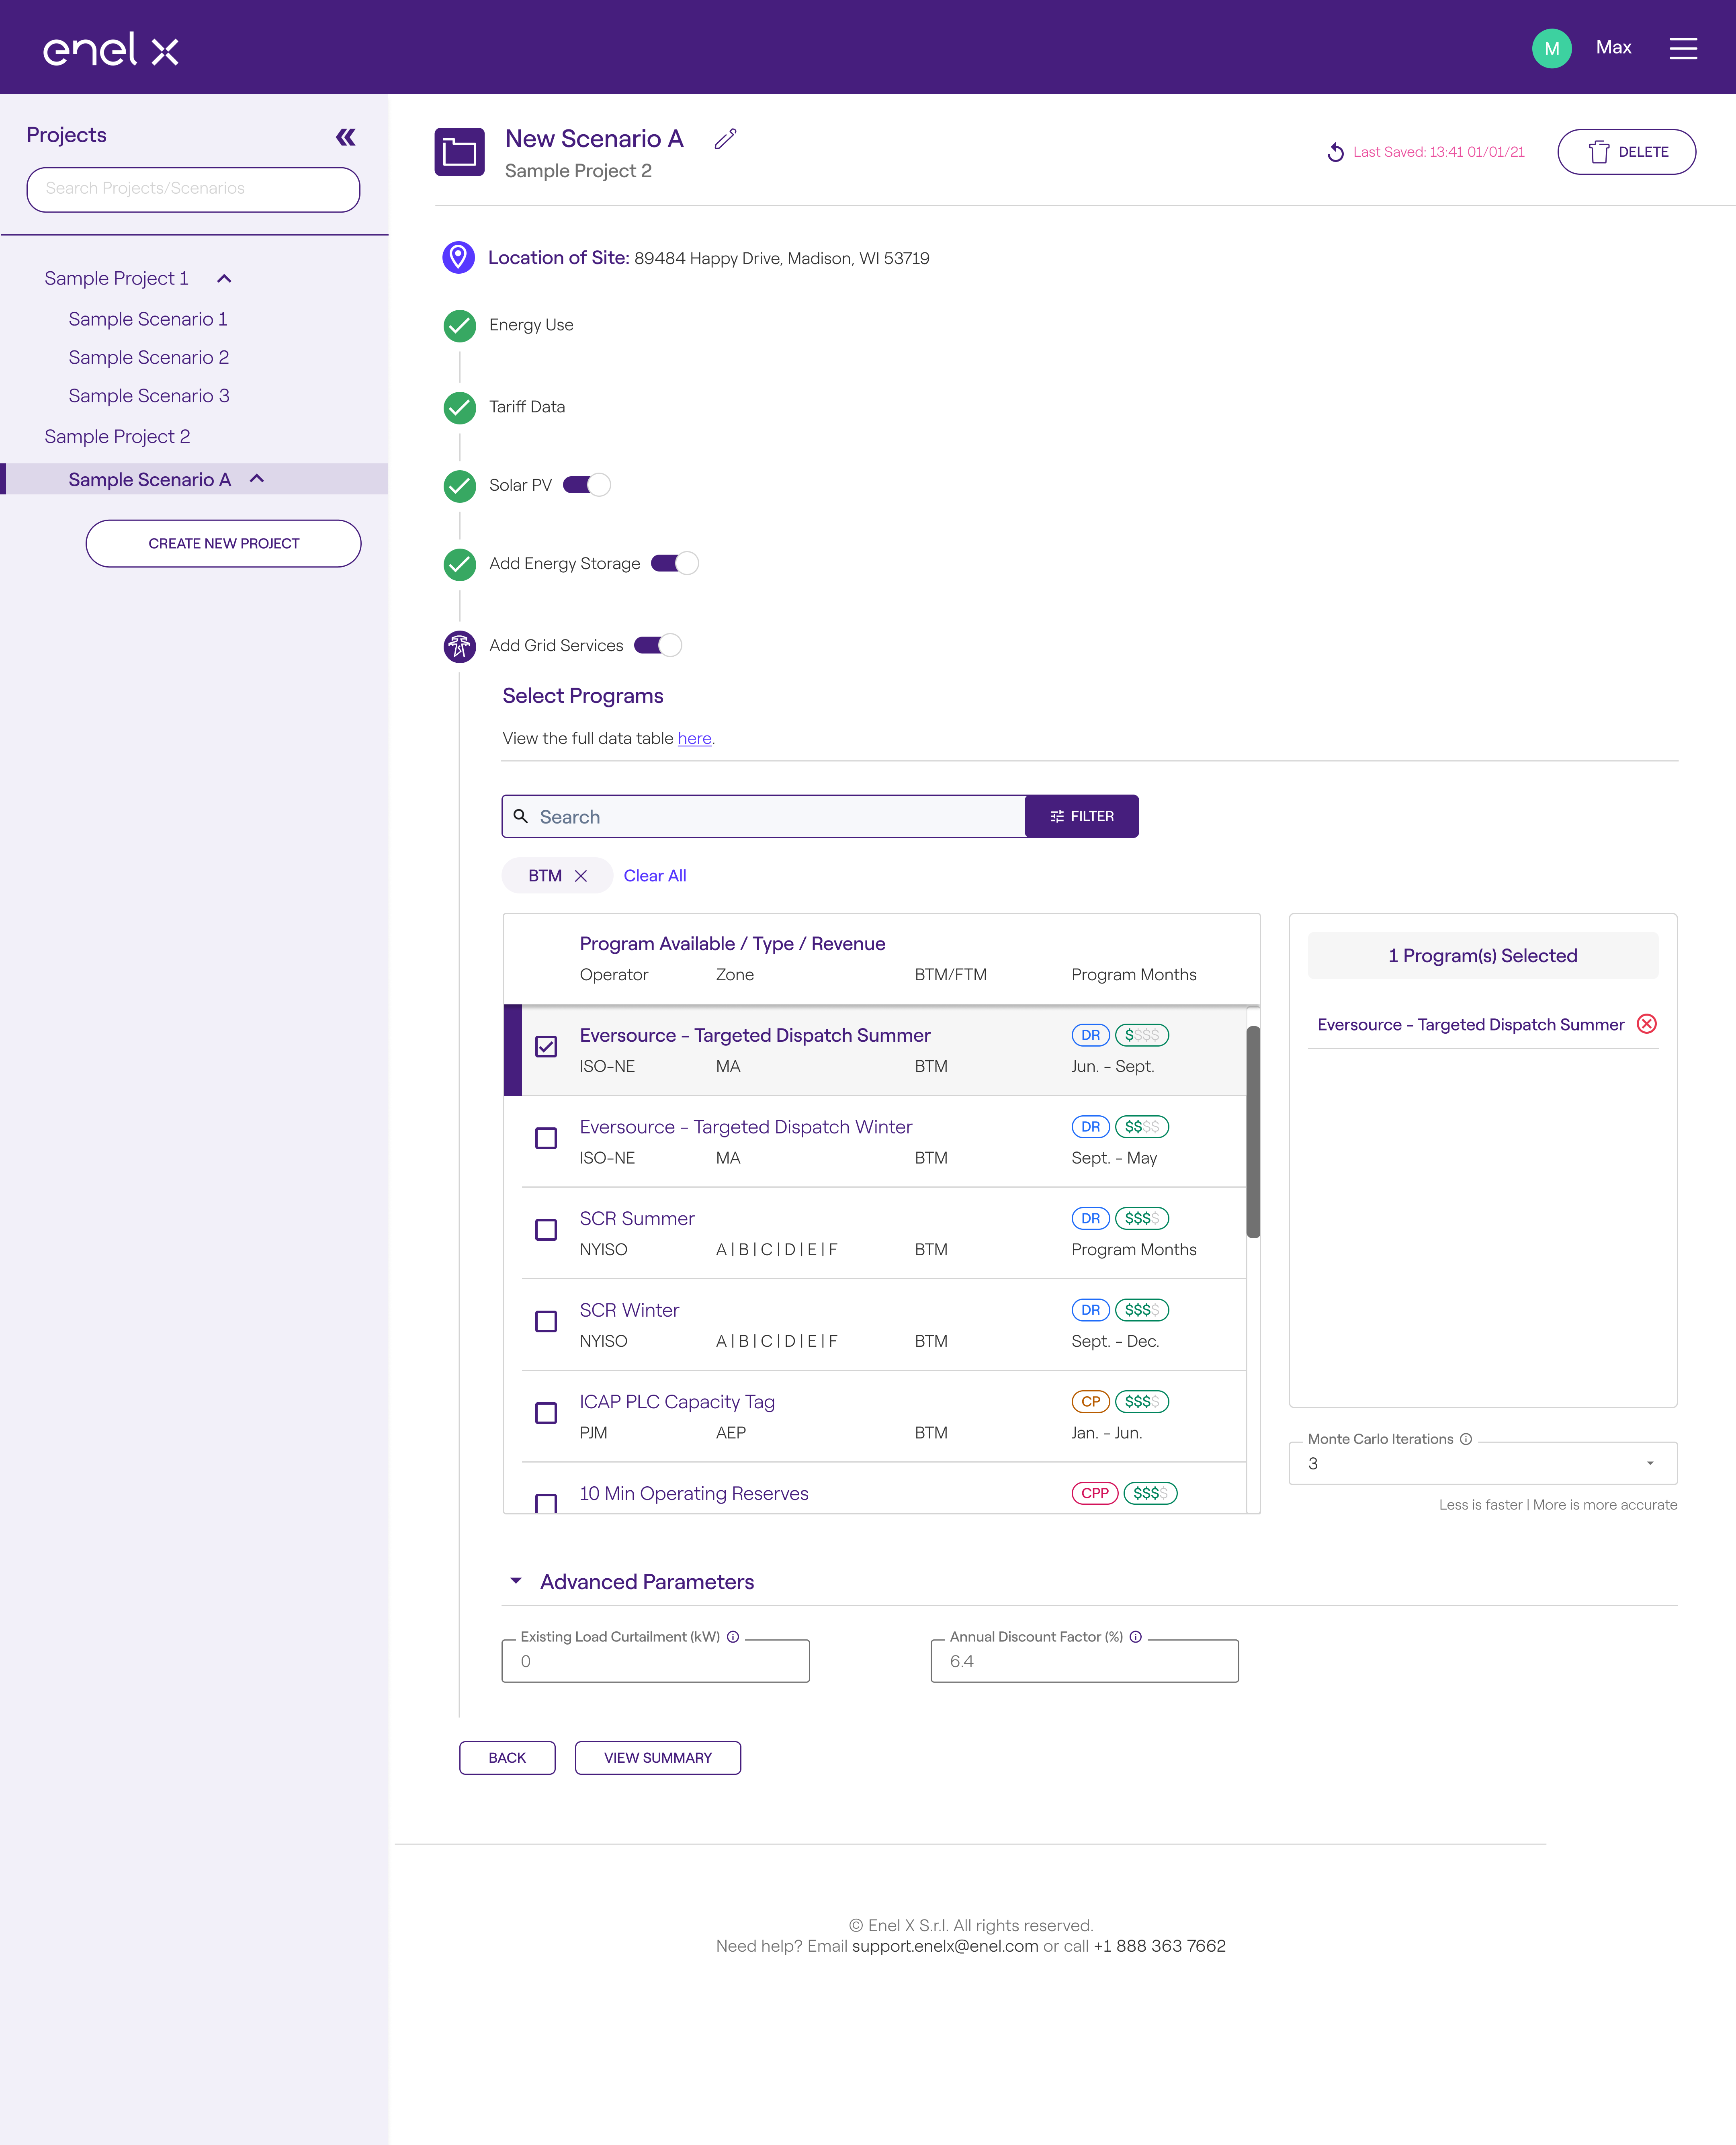Show info for Existing Load Curtailment
1736x2145 pixels.
(733, 1637)
